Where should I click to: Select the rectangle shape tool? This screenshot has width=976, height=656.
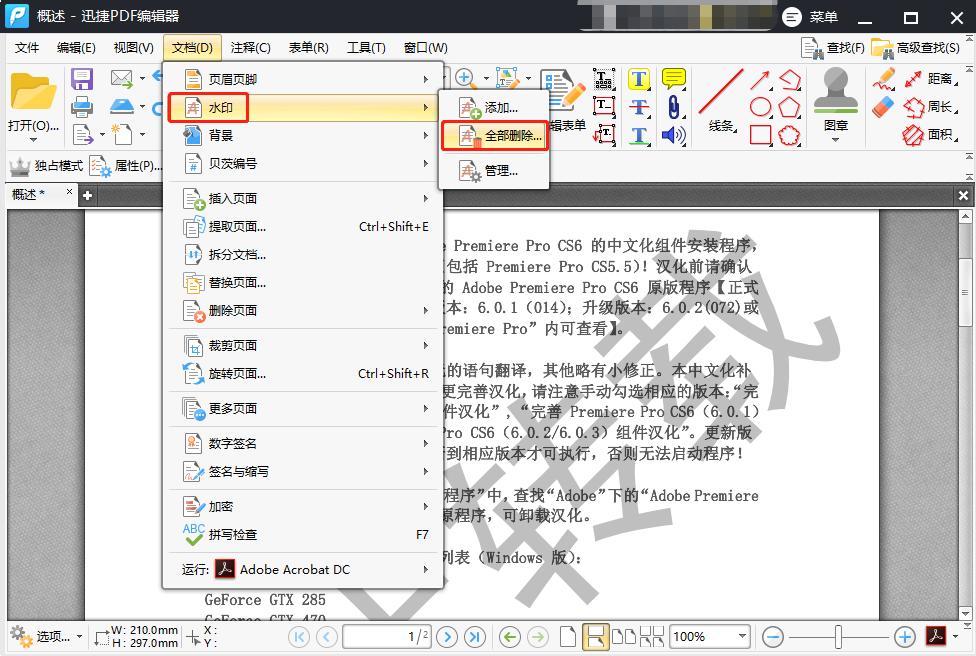coord(761,134)
